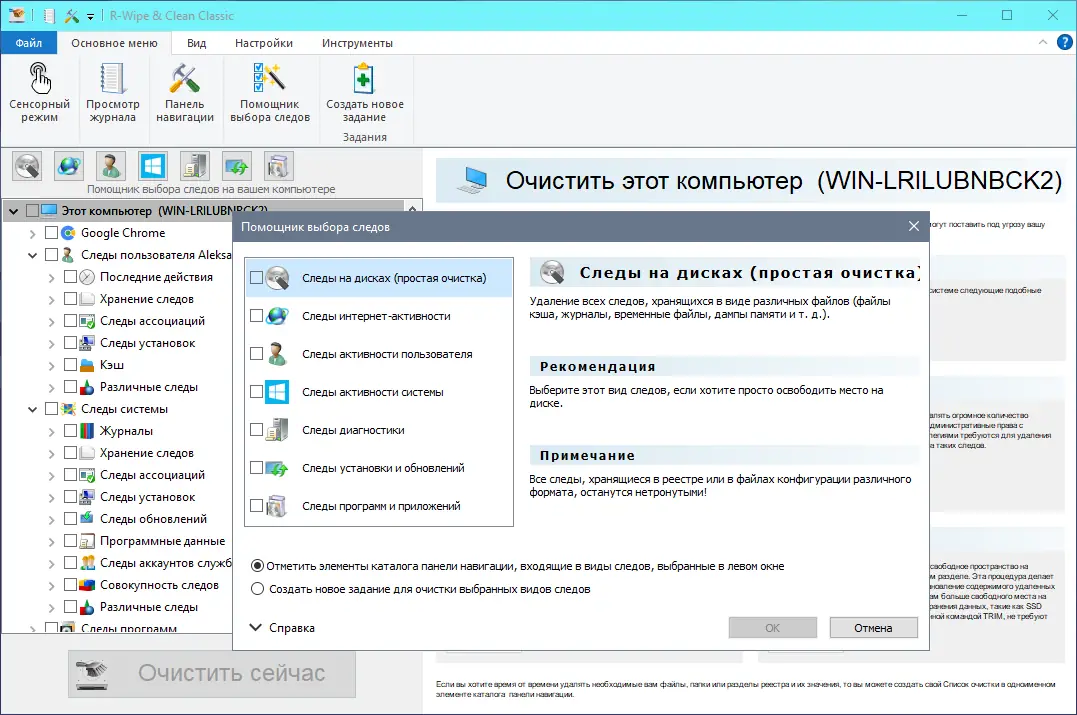Activate Сенсорный режим touch mode icon

pos(39,78)
